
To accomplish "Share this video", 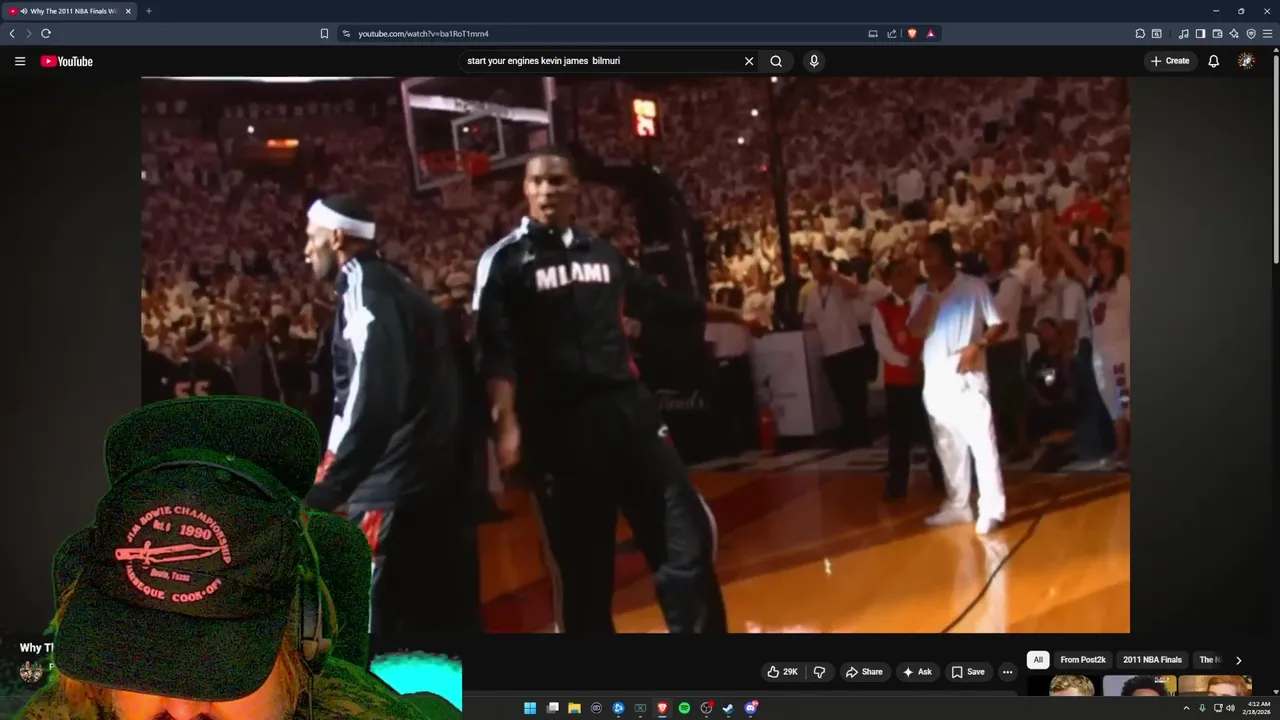I will coord(865,672).
